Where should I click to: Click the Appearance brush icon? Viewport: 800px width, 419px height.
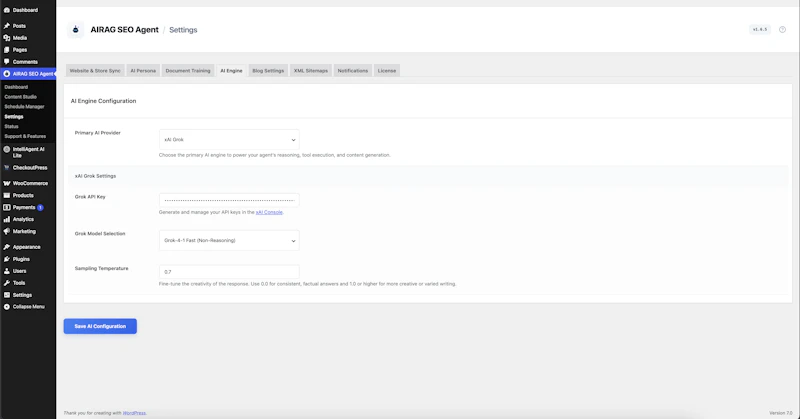coord(7,247)
